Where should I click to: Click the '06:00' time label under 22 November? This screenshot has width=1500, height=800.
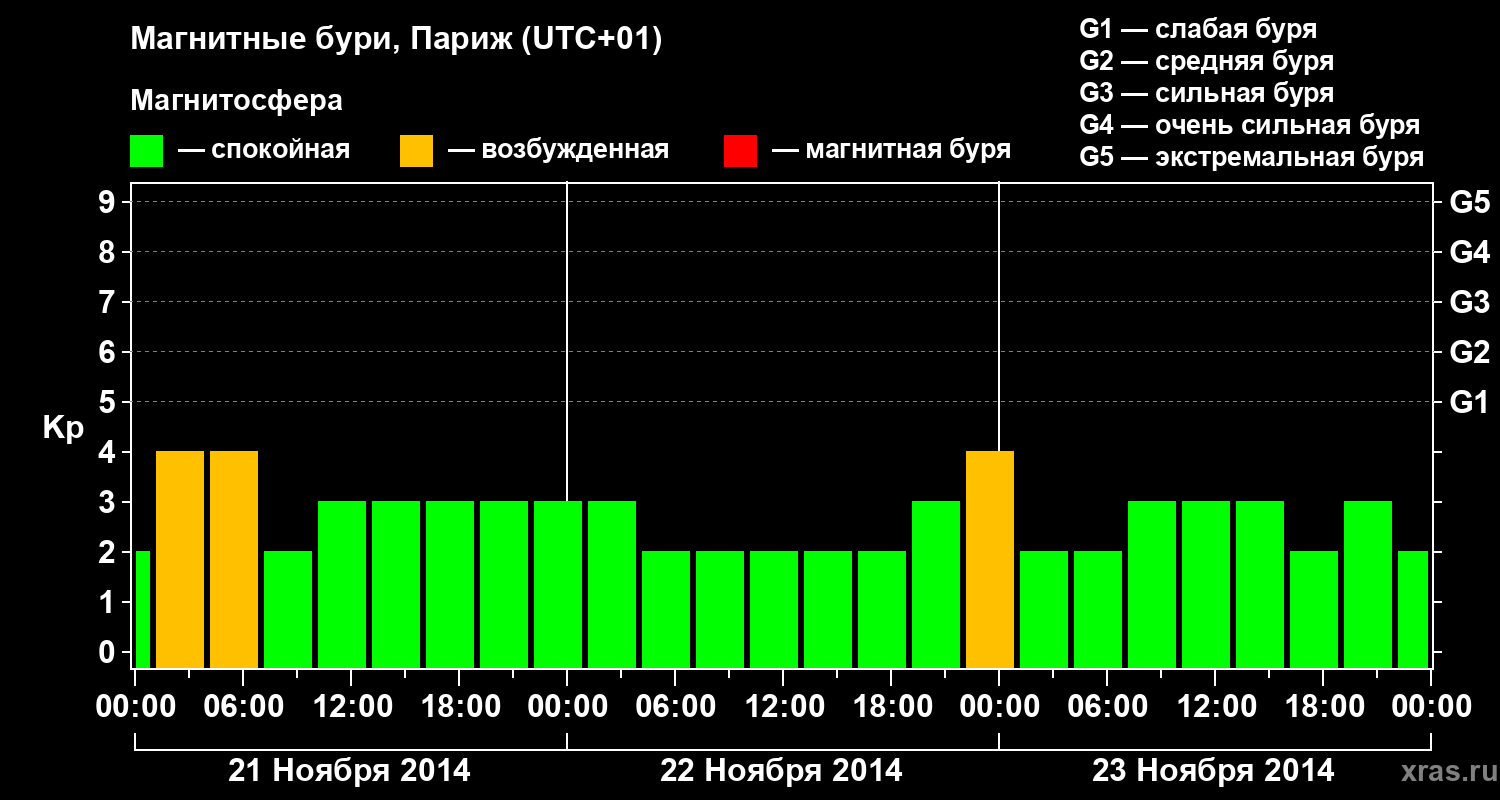pyautogui.click(x=675, y=707)
